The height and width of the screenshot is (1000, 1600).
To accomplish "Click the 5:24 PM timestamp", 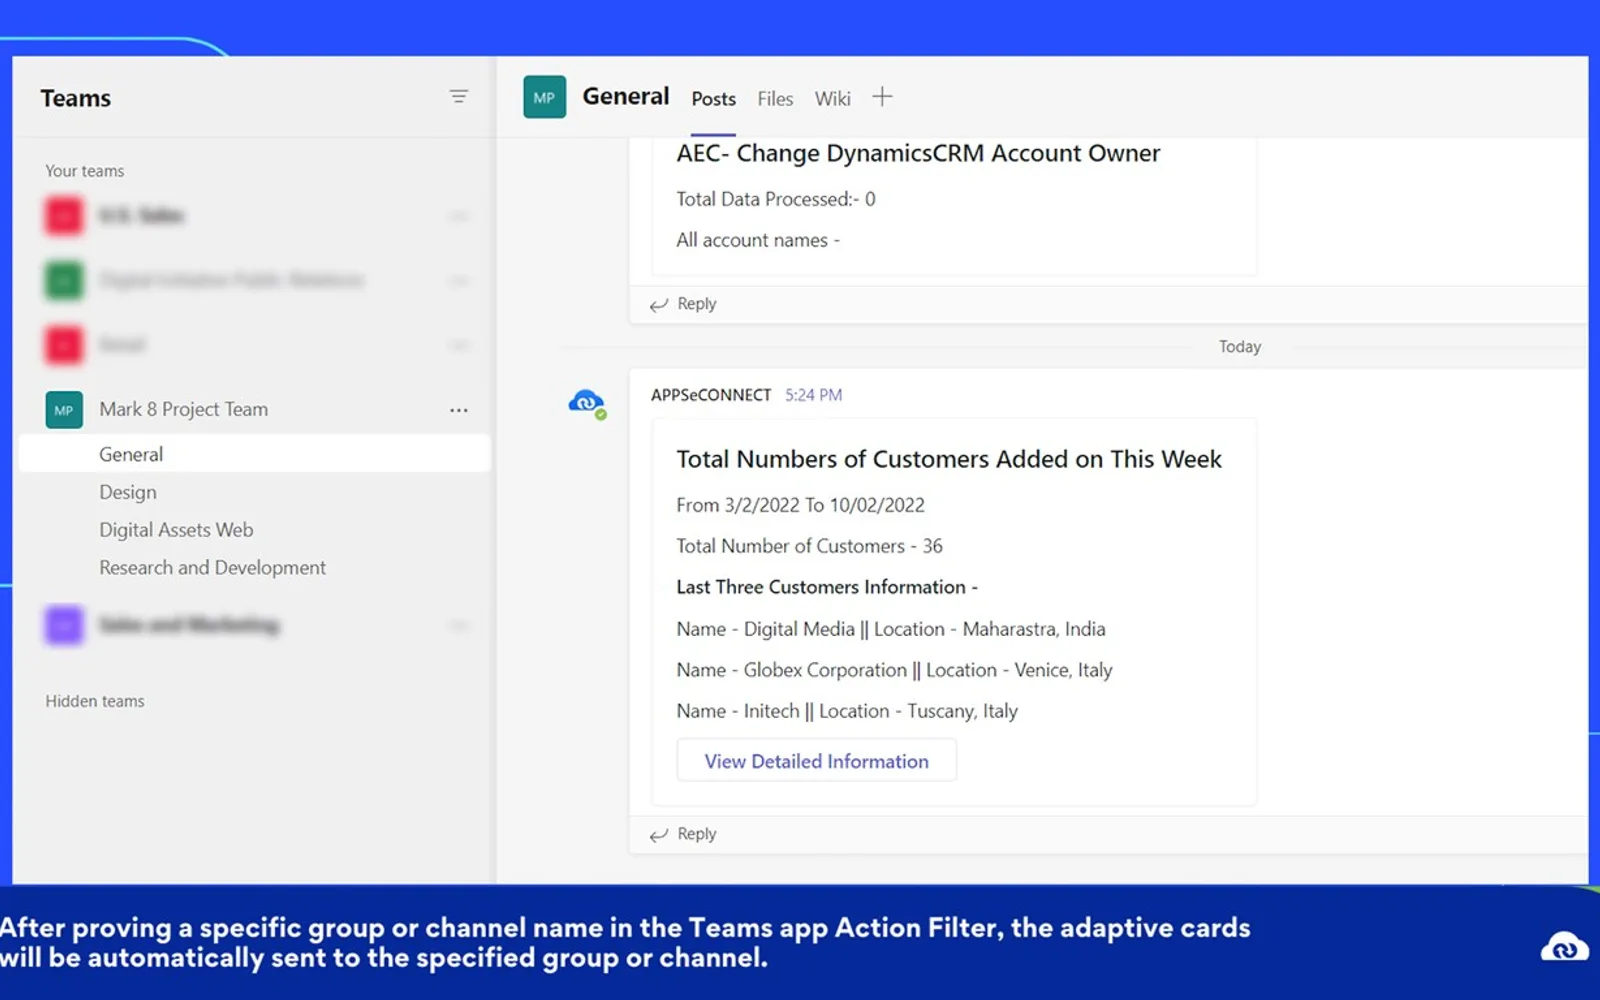I will point(813,395).
